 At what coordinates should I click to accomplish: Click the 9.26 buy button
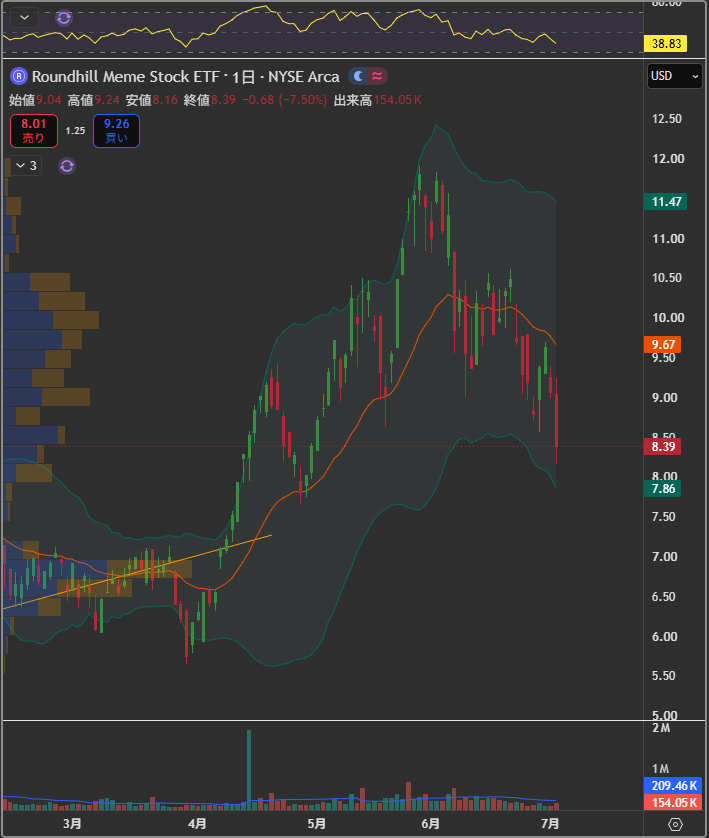(116, 131)
